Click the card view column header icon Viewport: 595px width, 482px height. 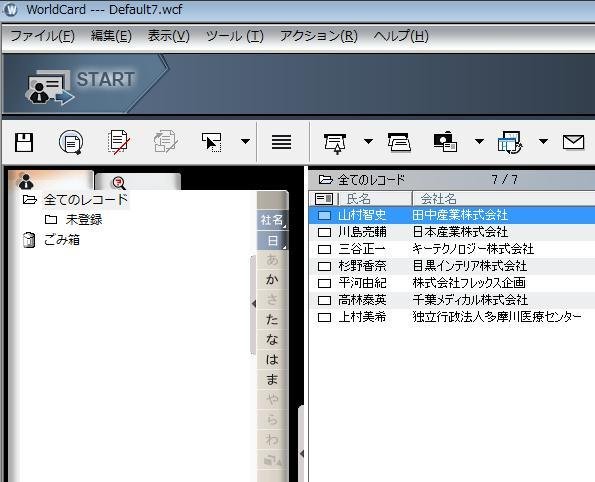(x=323, y=198)
